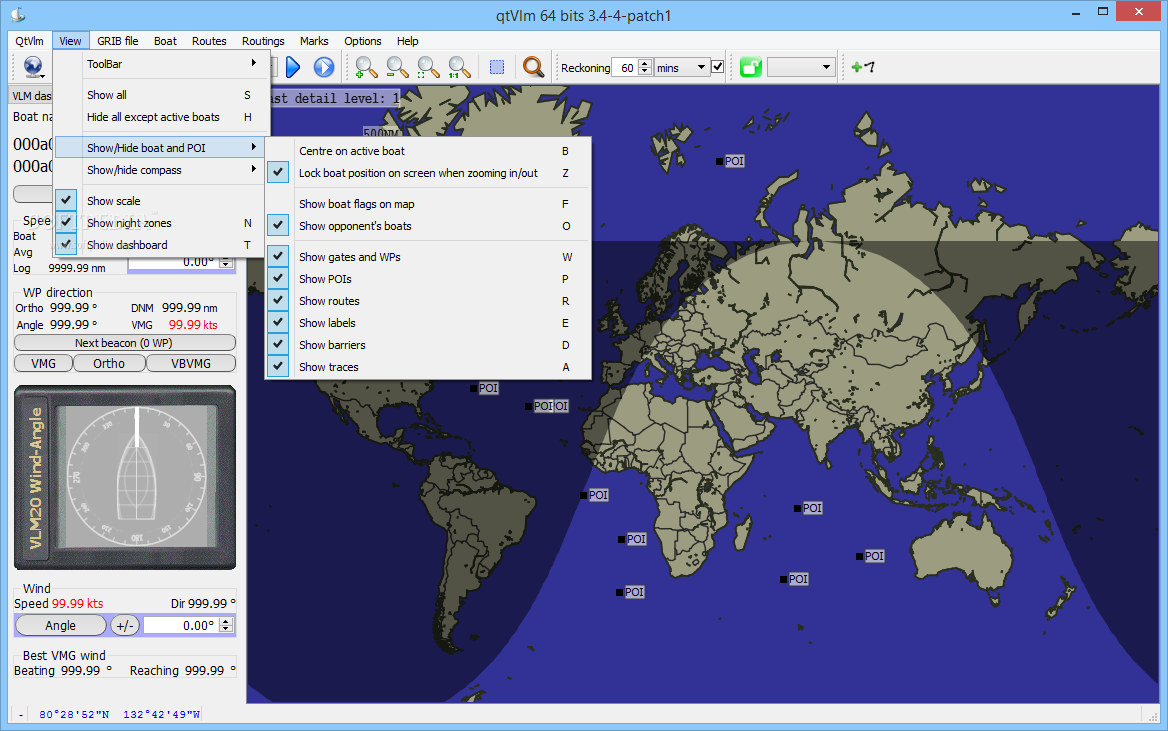This screenshot has height=731, width=1168.
Task: Click the Angle button under Wind
Action: click(x=60, y=626)
